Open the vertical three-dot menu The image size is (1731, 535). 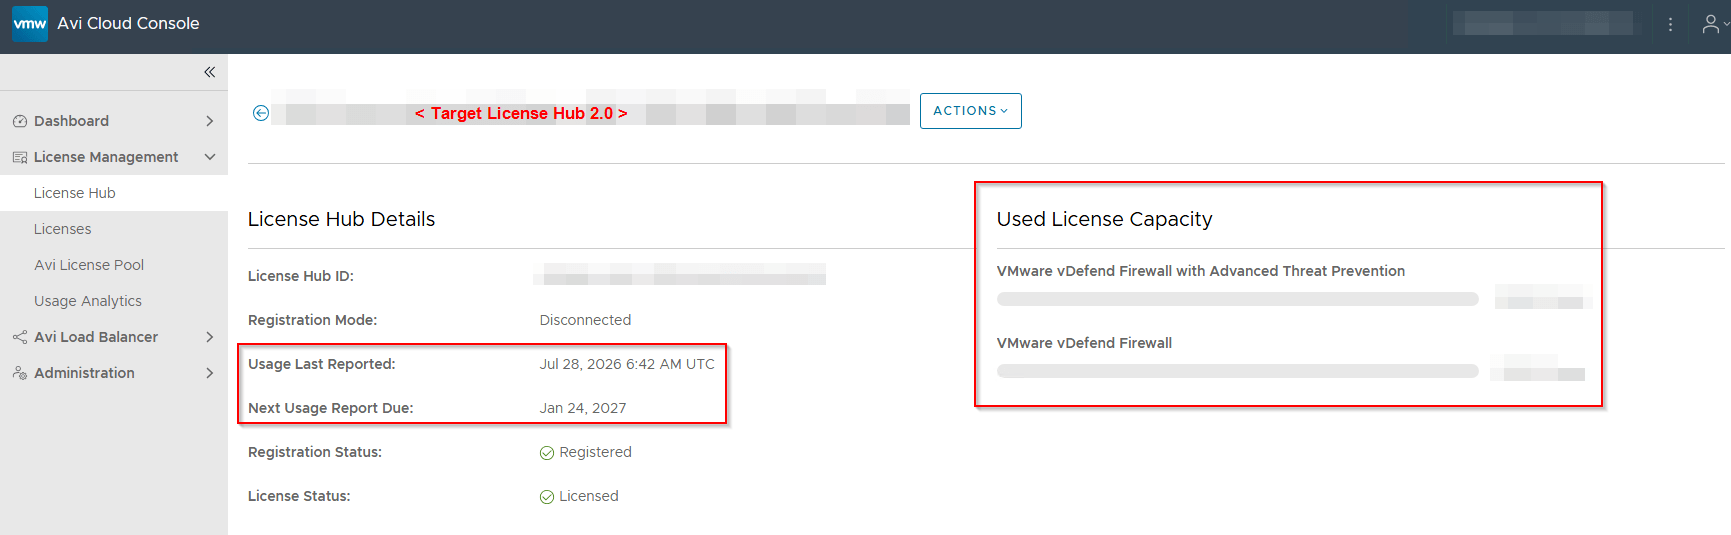pyautogui.click(x=1670, y=24)
